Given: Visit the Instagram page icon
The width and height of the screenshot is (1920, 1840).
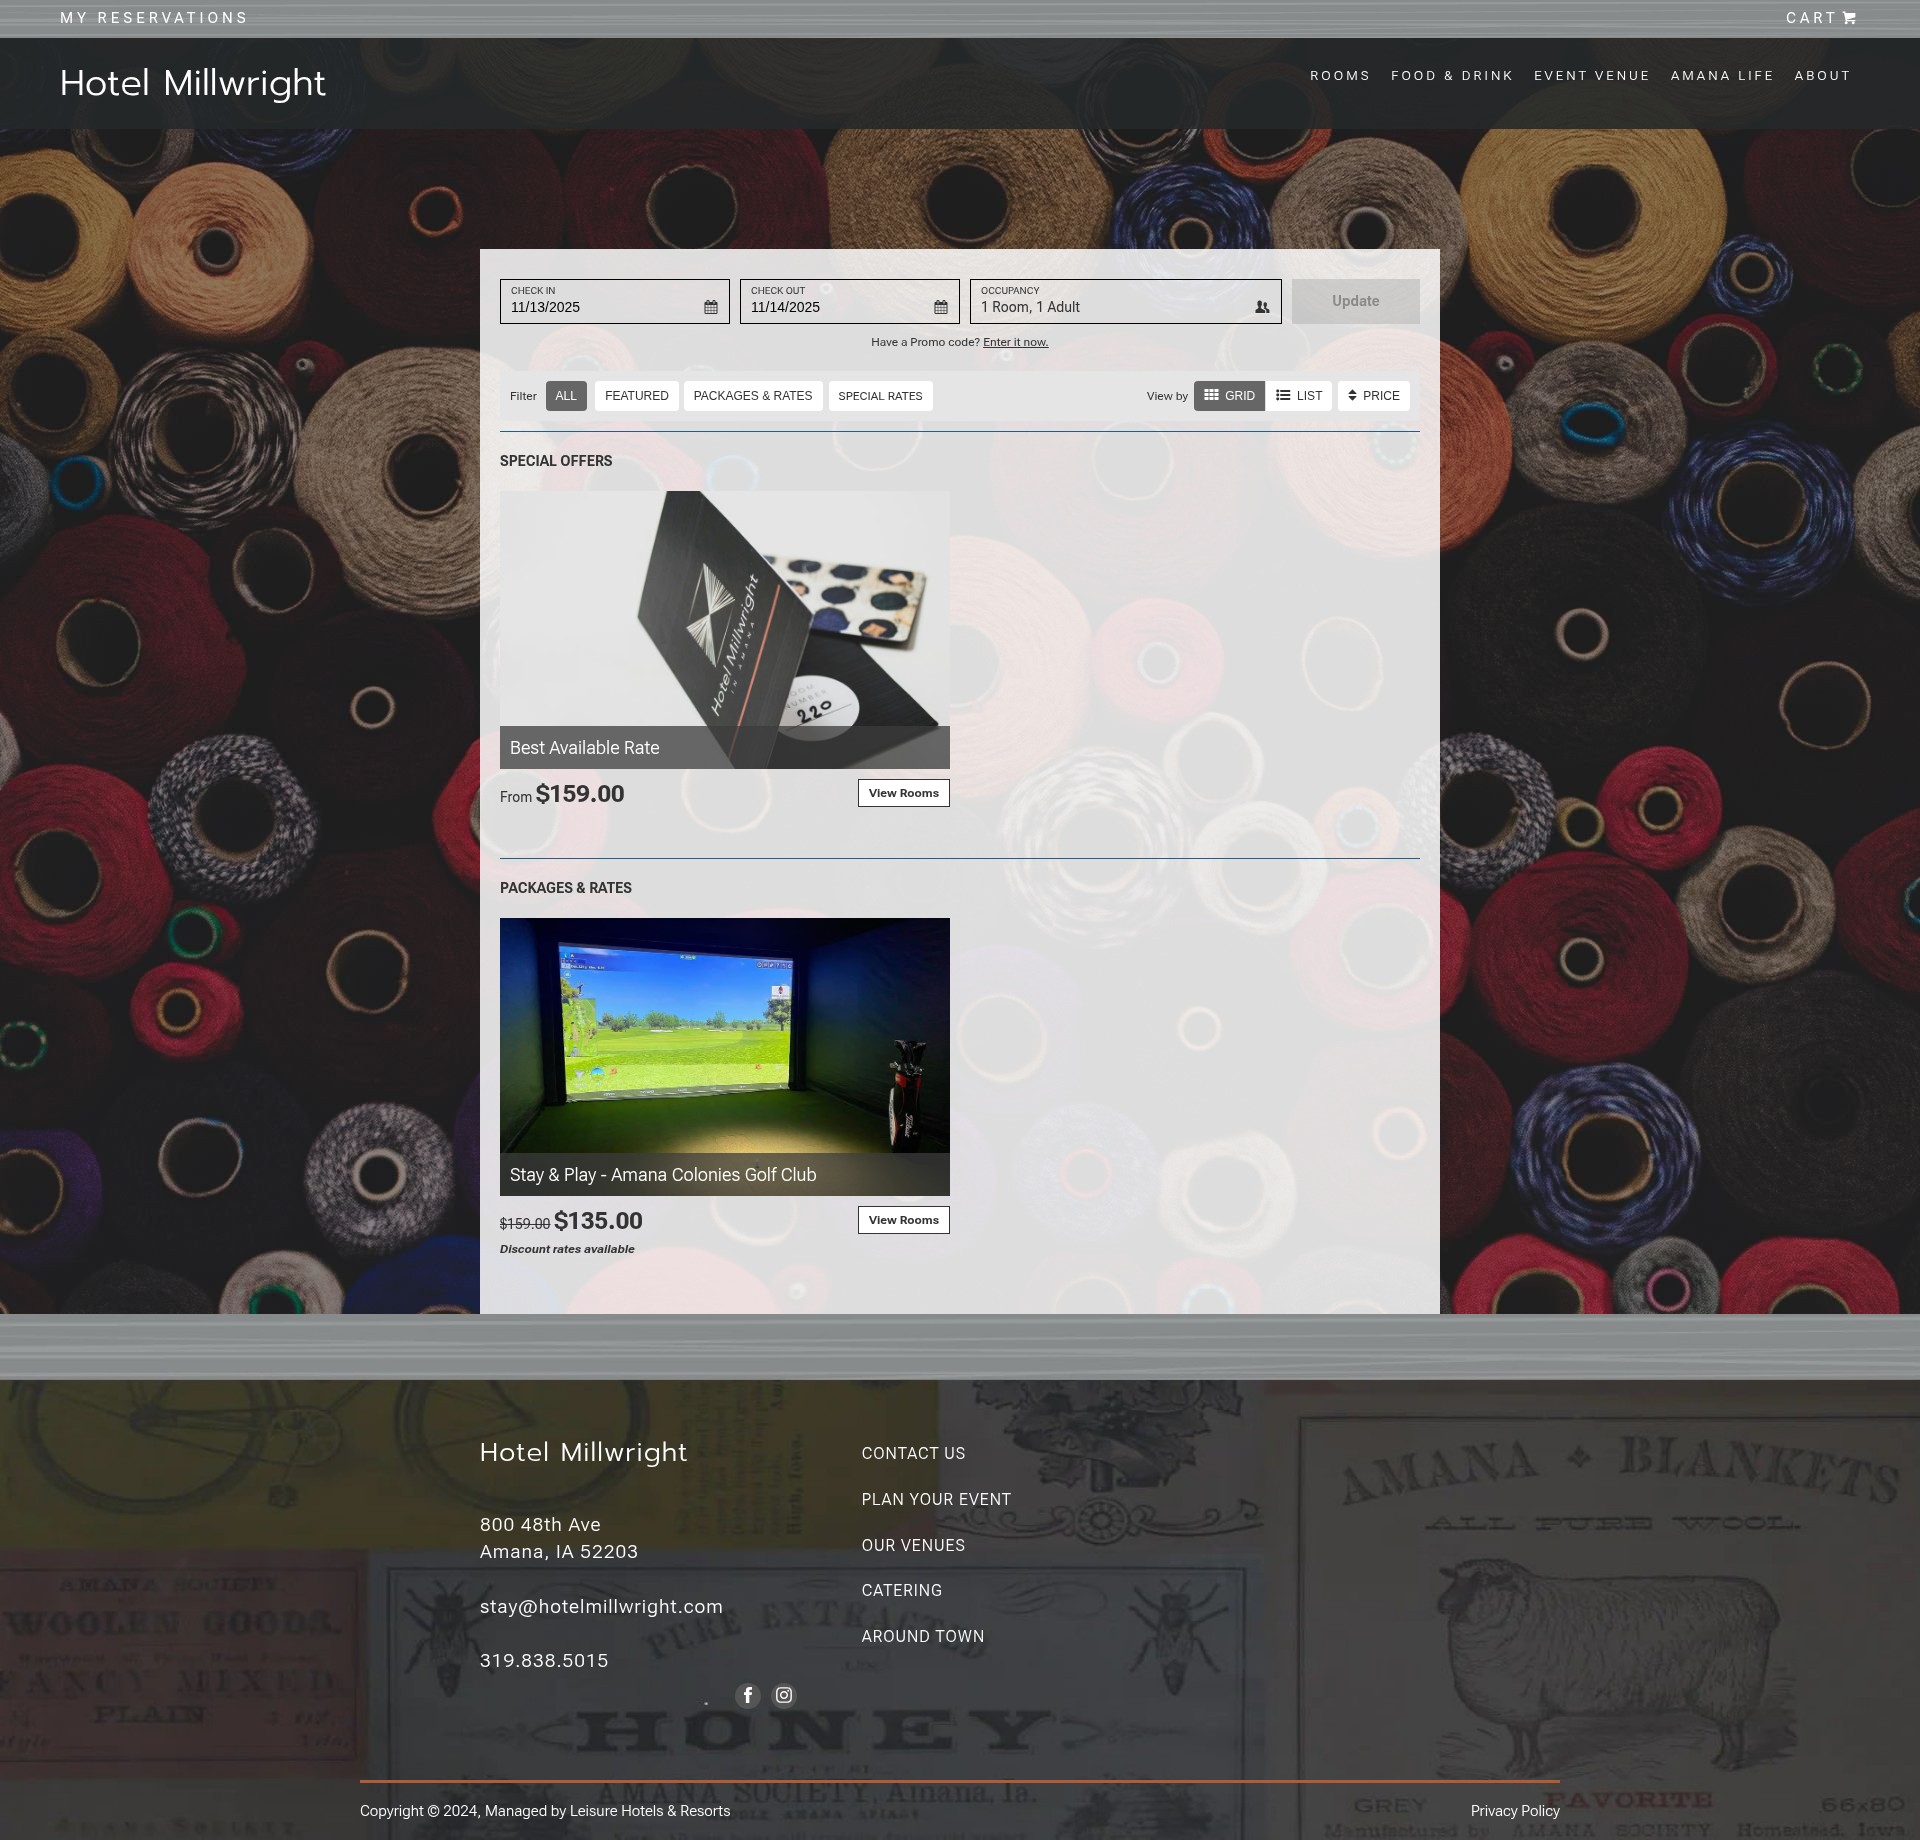Looking at the screenshot, I should point(784,1695).
